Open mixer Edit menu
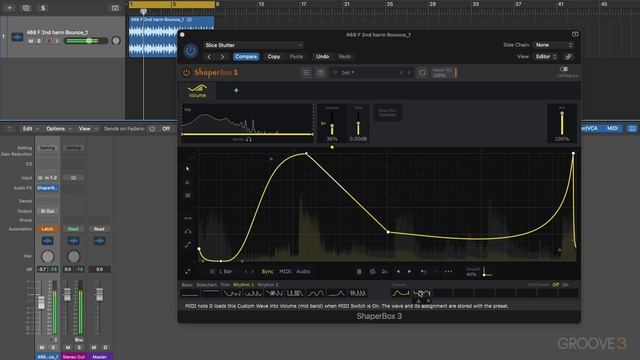Image resolution: width=640 pixels, height=360 pixels. click(x=30, y=129)
